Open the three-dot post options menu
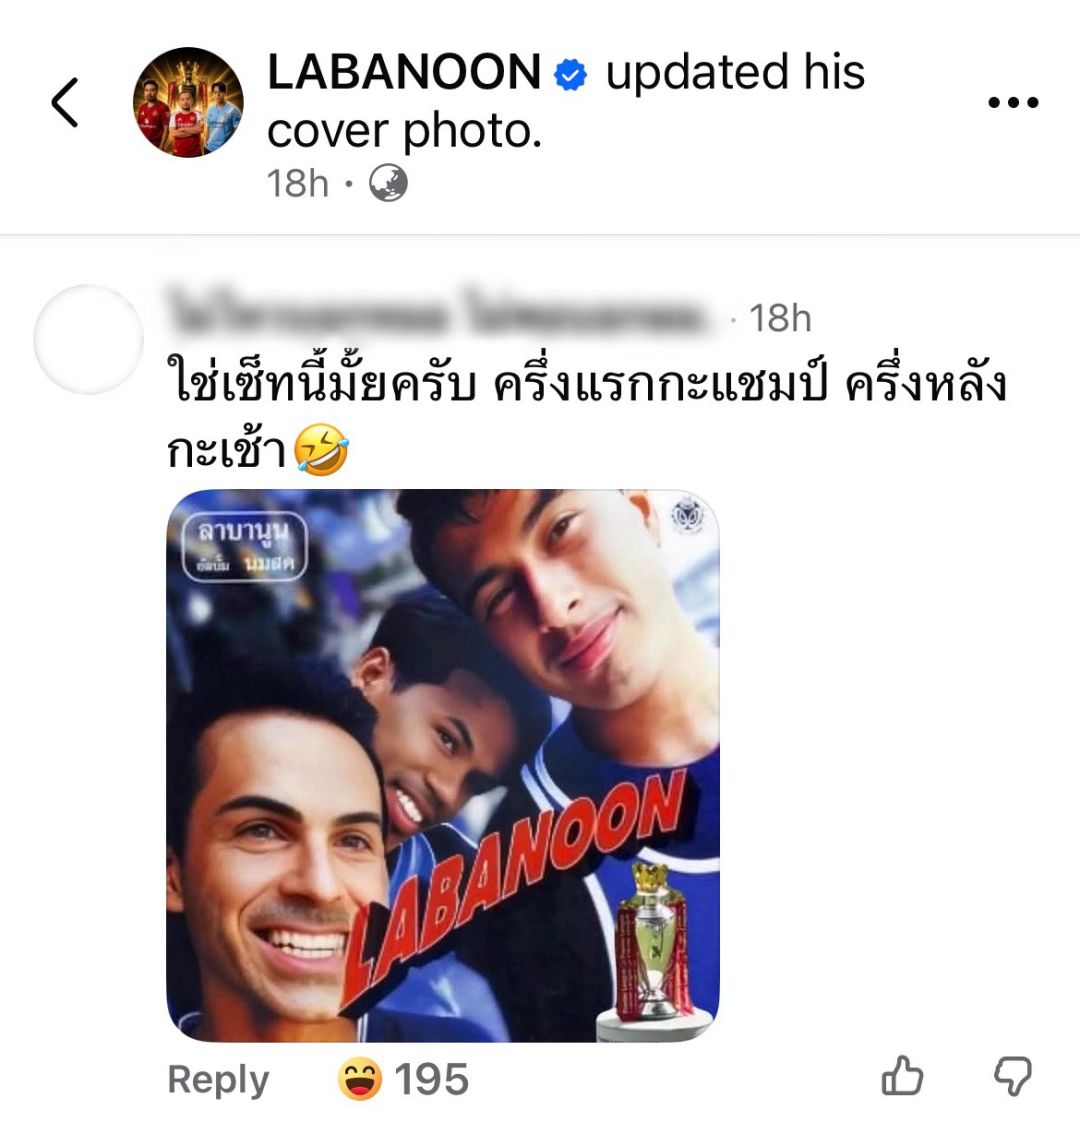The height and width of the screenshot is (1134, 1080). tap(1013, 102)
